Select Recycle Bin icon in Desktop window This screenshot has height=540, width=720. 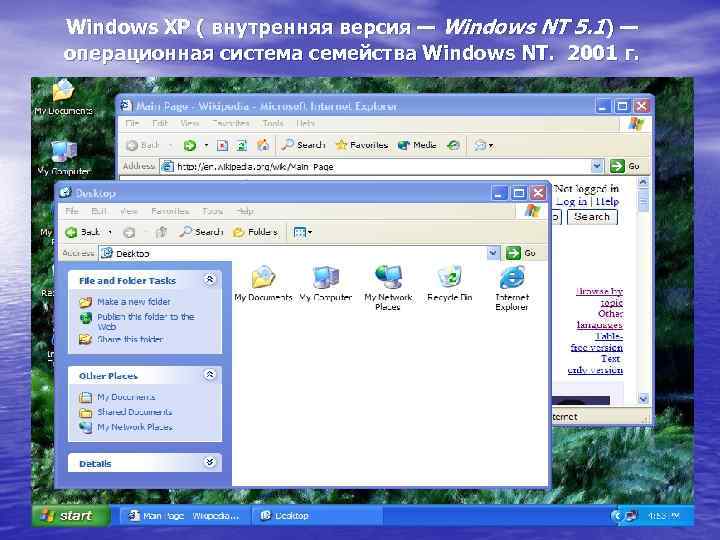(x=450, y=283)
